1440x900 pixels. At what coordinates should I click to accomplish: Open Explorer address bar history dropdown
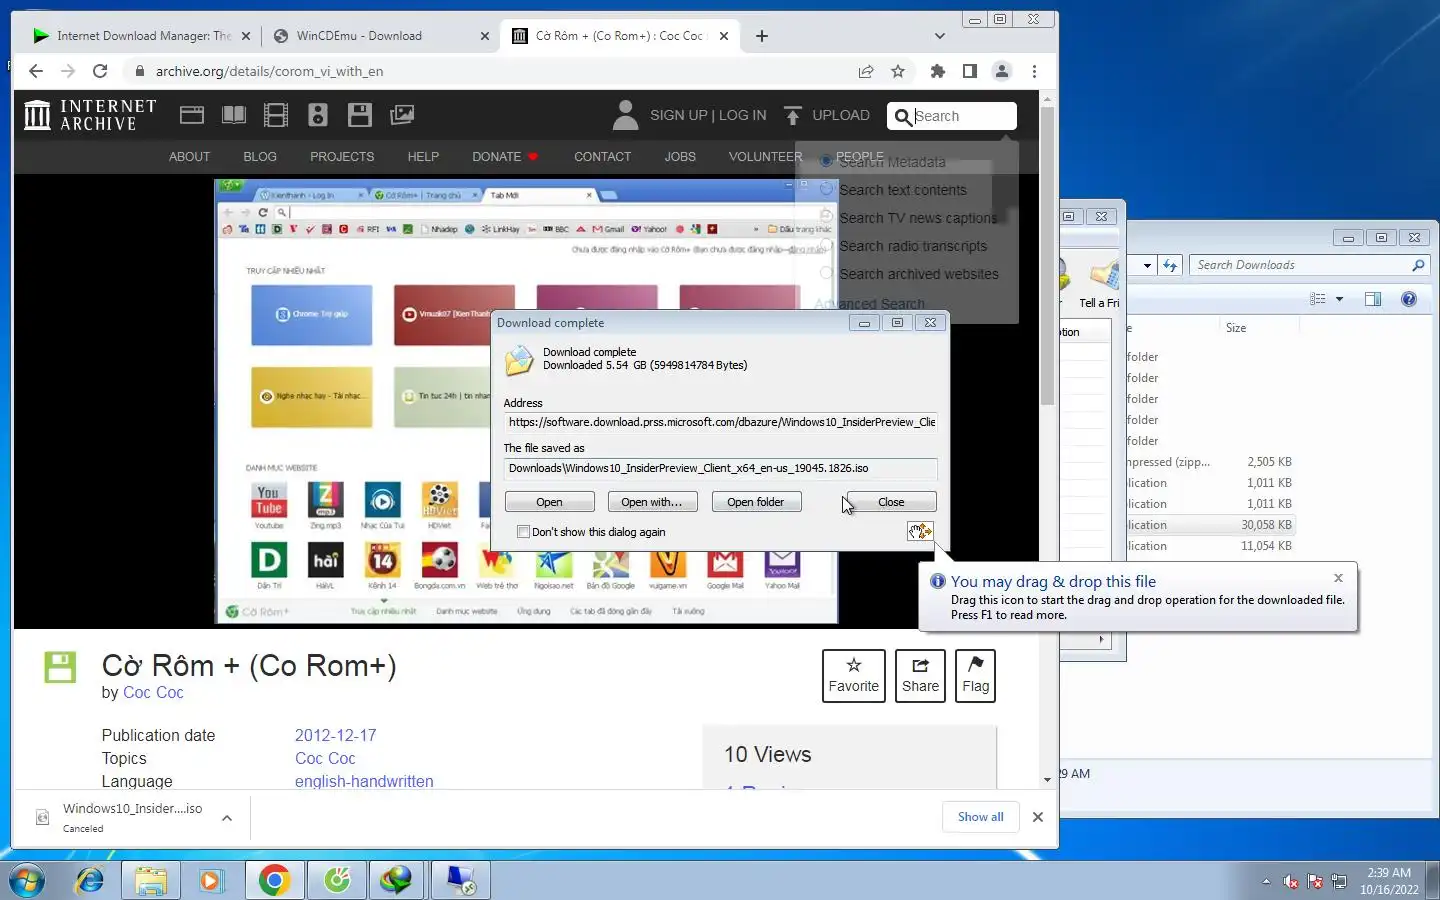1146,265
